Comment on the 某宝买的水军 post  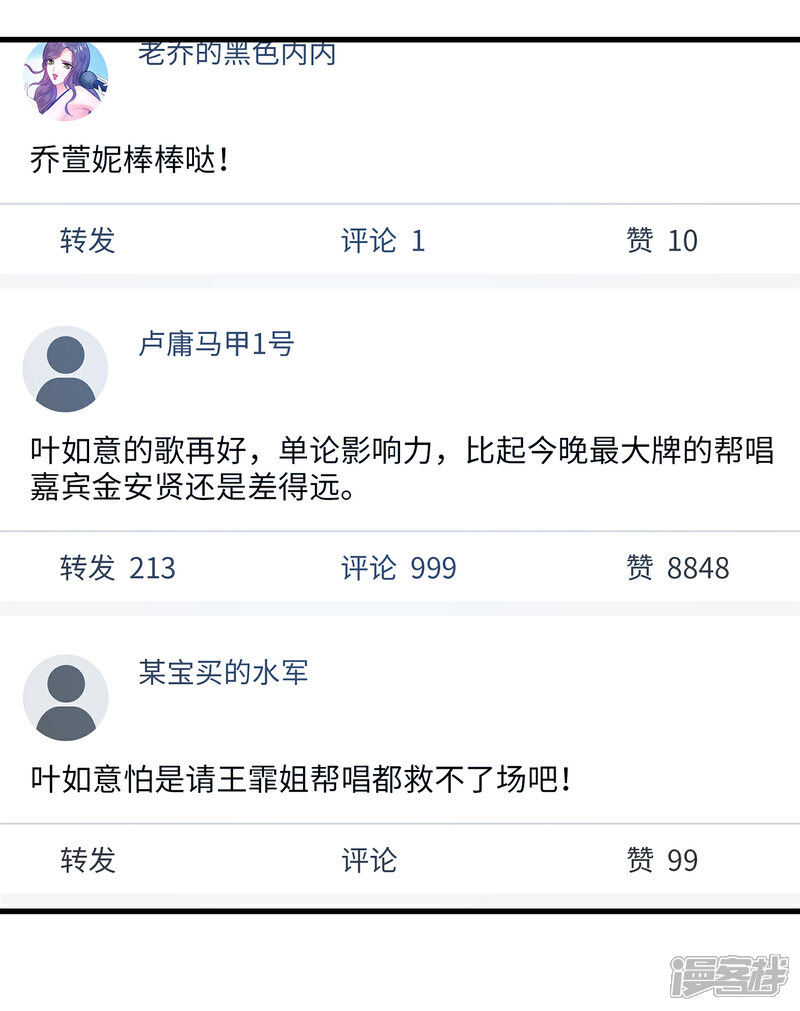point(369,860)
